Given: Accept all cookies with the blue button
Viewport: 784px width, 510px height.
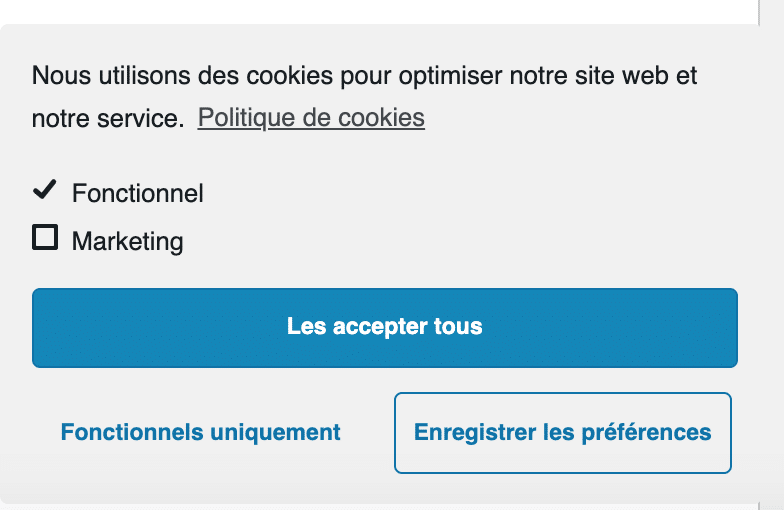Looking at the screenshot, I should [x=384, y=327].
